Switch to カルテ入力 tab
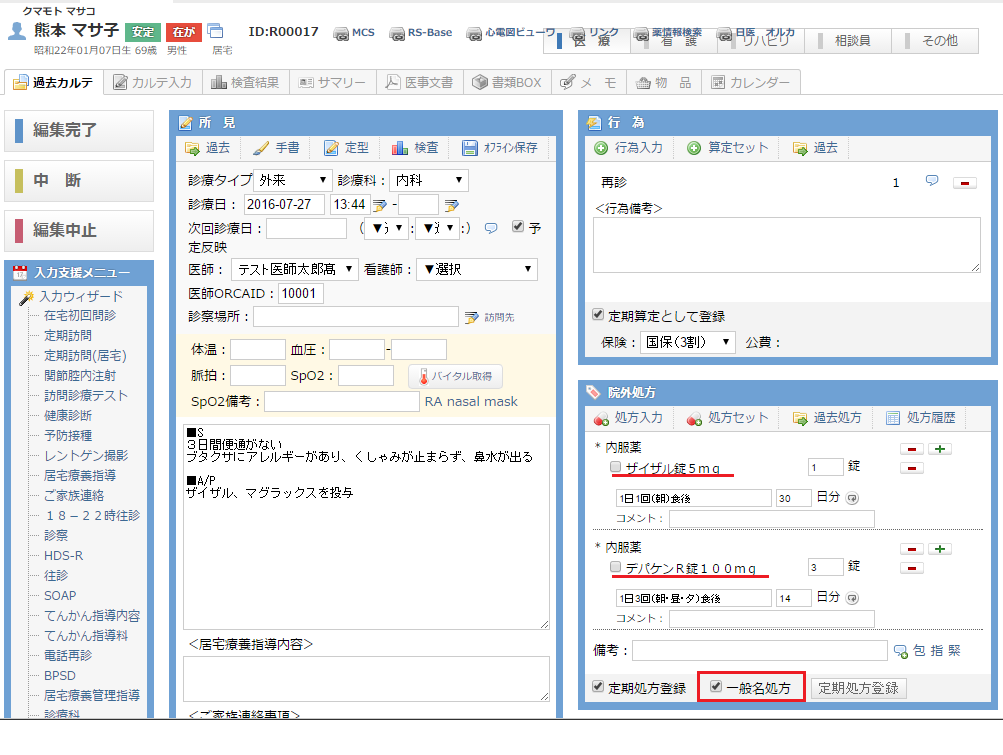 153,83
